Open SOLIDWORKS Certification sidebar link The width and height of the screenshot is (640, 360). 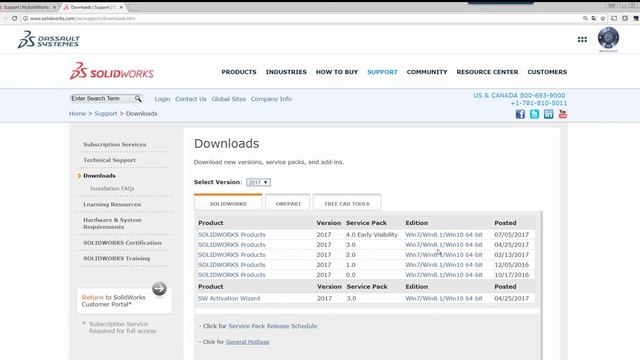pyautogui.click(x=122, y=243)
